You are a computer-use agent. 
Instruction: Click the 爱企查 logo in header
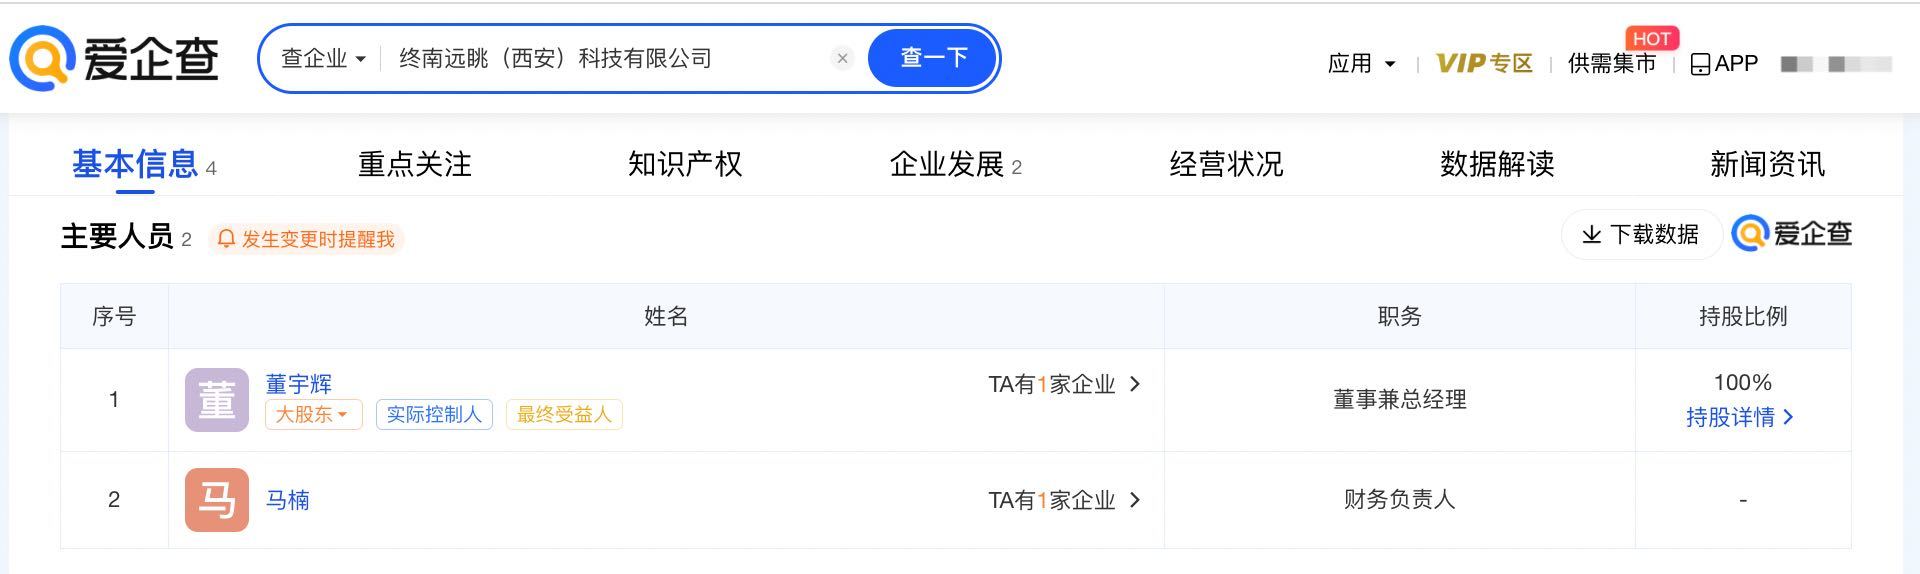pos(114,58)
